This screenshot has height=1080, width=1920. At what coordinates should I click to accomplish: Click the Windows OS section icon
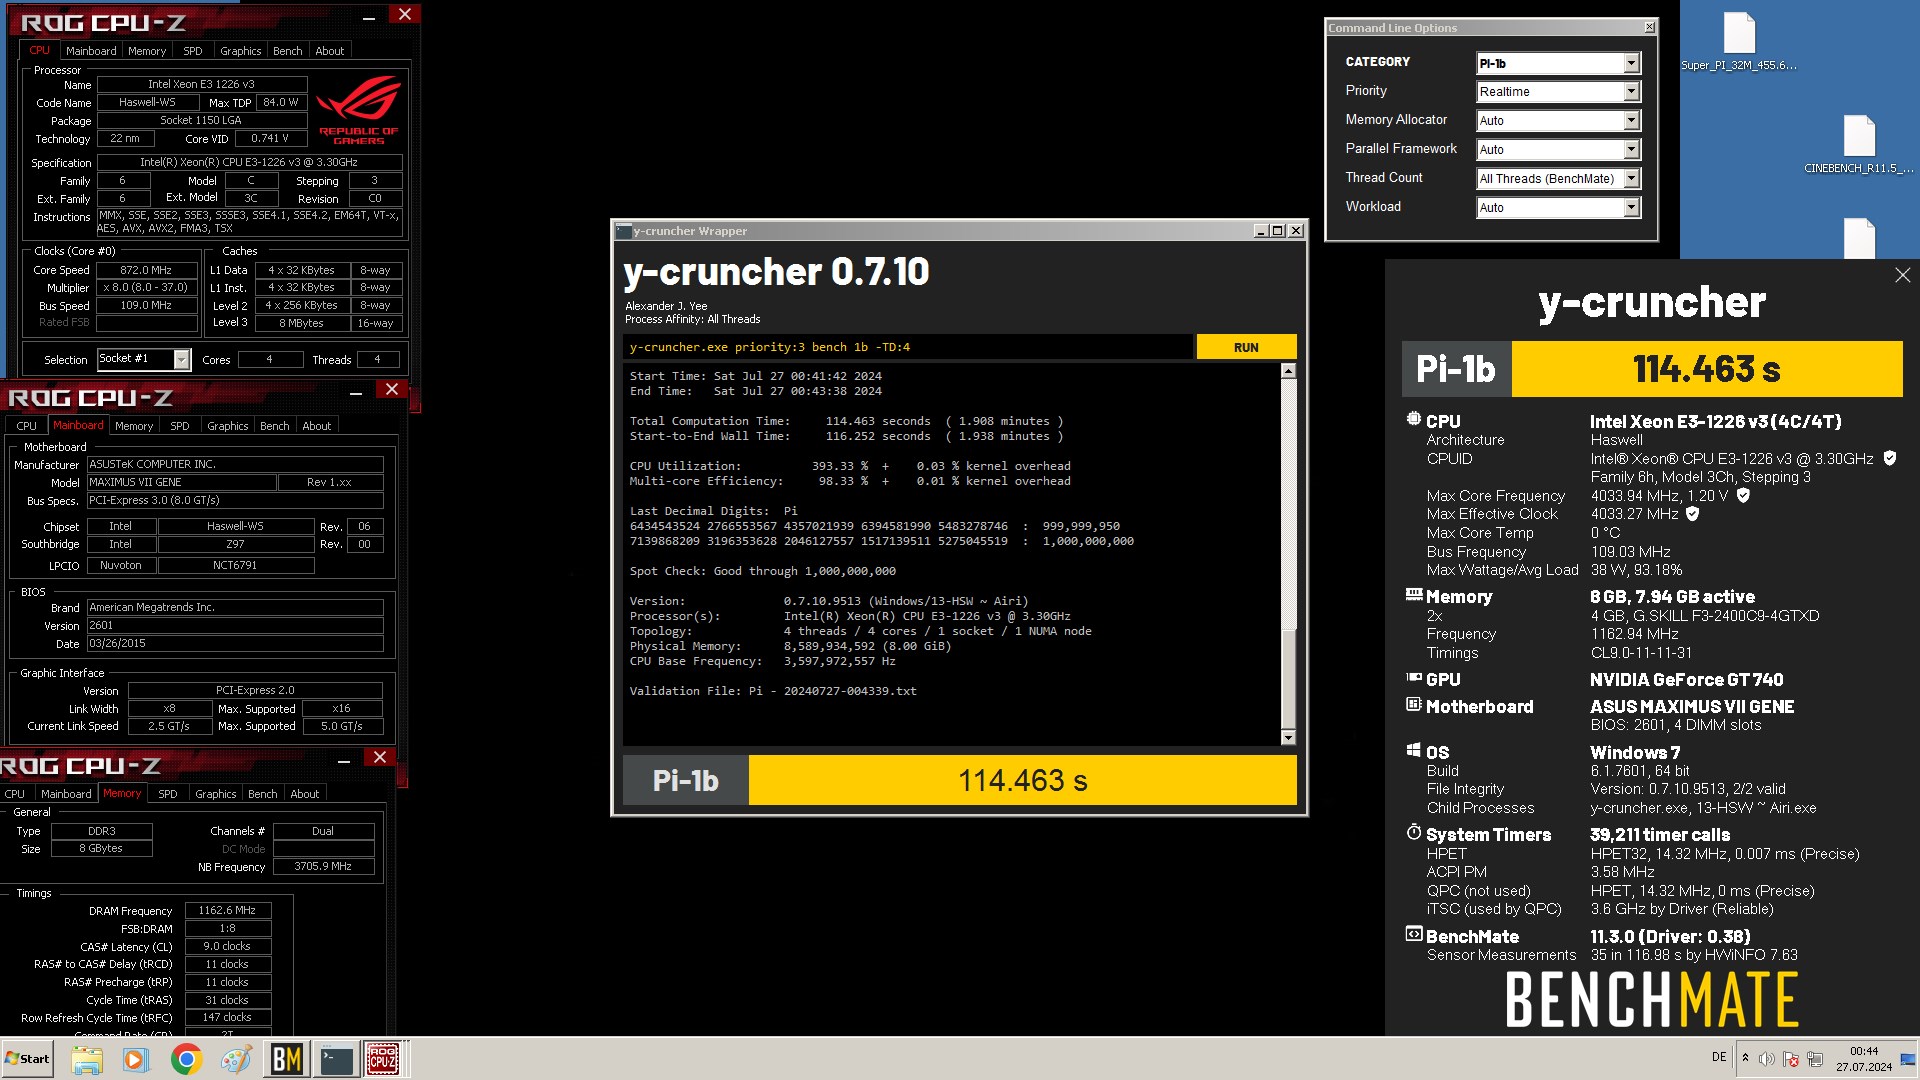point(1413,751)
